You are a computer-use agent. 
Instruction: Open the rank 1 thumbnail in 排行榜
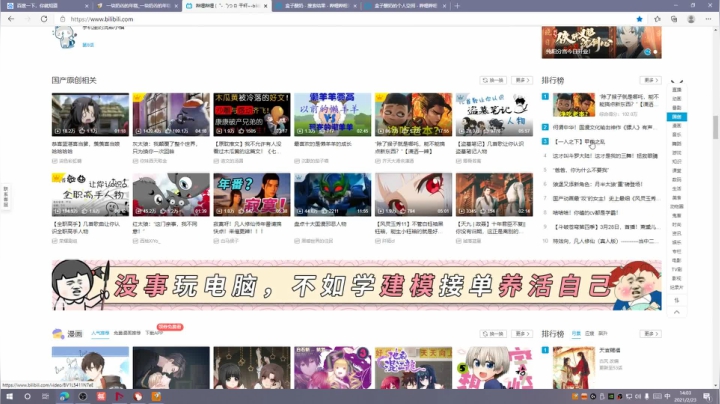[x=574, y=105]
